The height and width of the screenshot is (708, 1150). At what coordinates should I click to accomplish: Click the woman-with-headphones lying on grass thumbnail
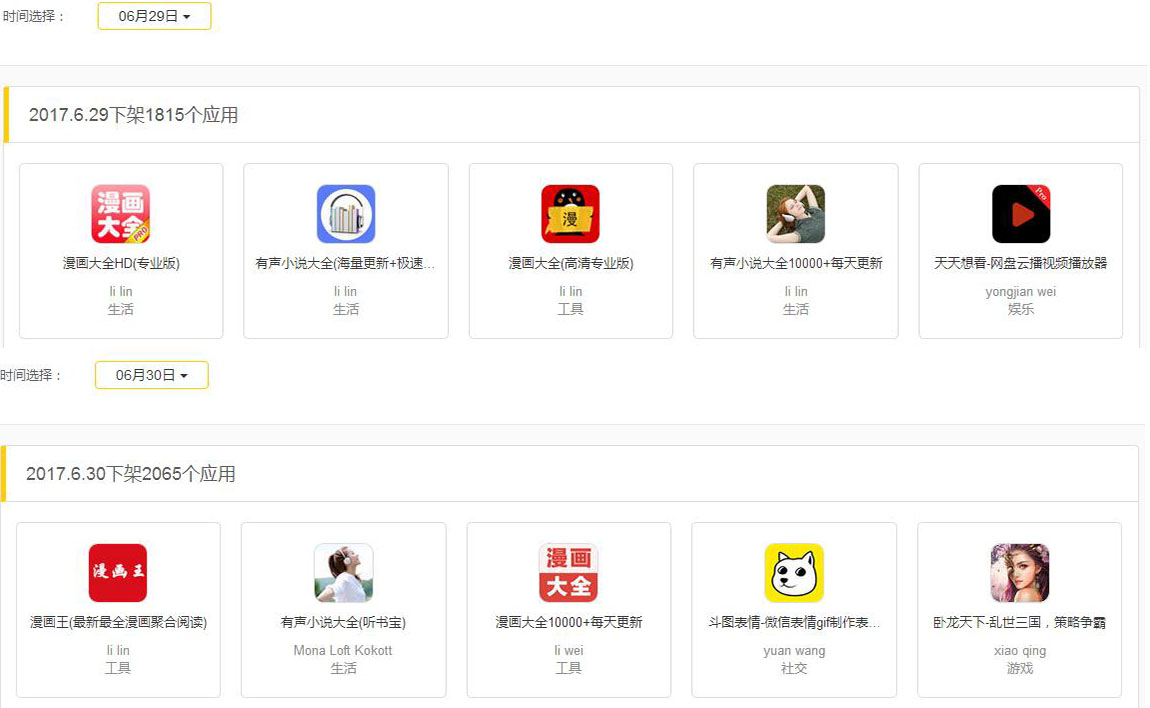pos(795,214)
